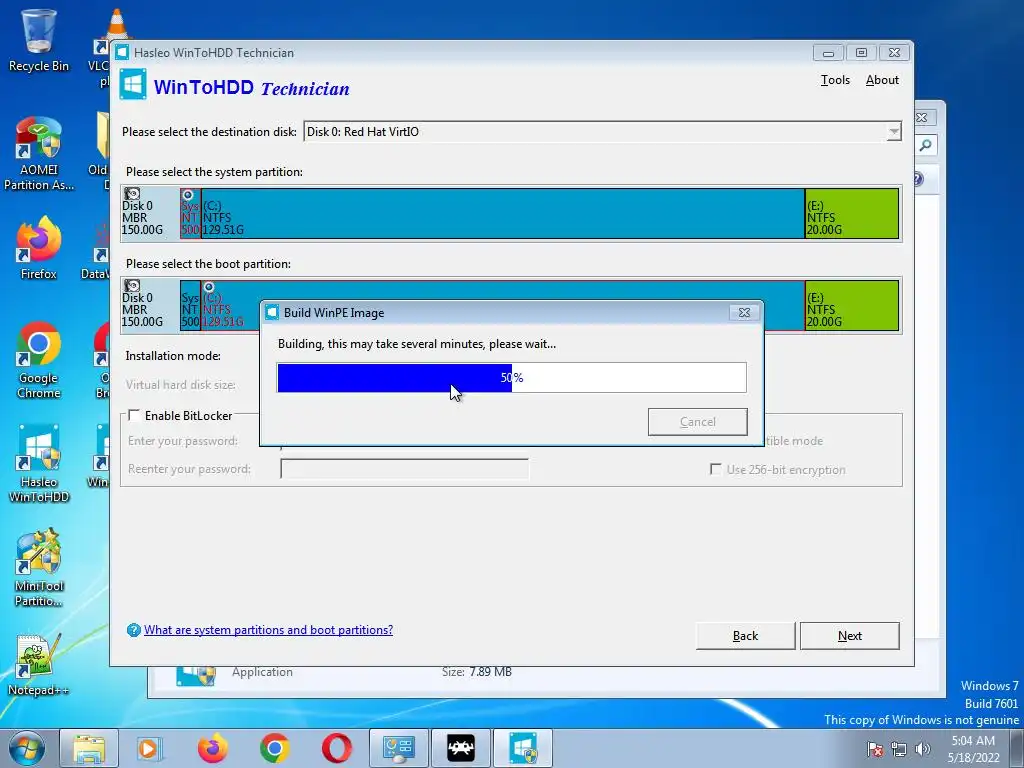Open Notepad++ desktop shortcut
The width and height of the screenshot is (1024, 768).
[38, 665]
